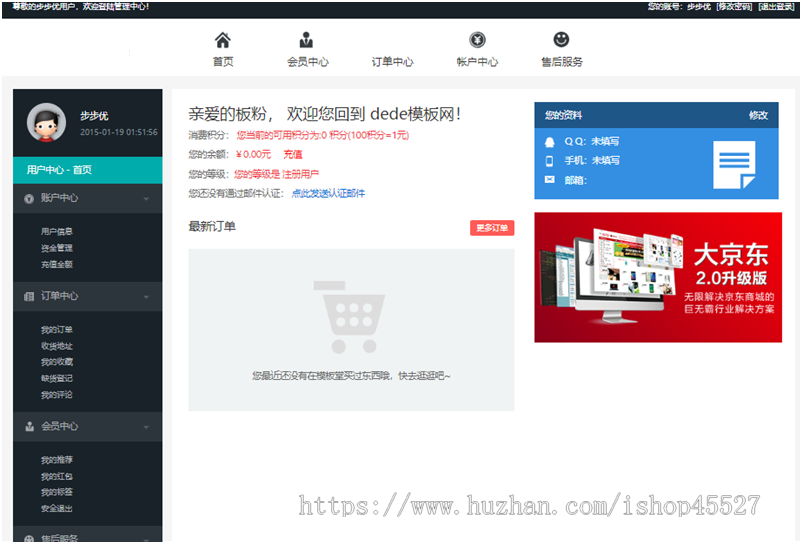This screenshot has height=544, width=802.
Task: Open 我的收藏 in the sidebar
Action: pyautogui.click(x=57, y=362)
